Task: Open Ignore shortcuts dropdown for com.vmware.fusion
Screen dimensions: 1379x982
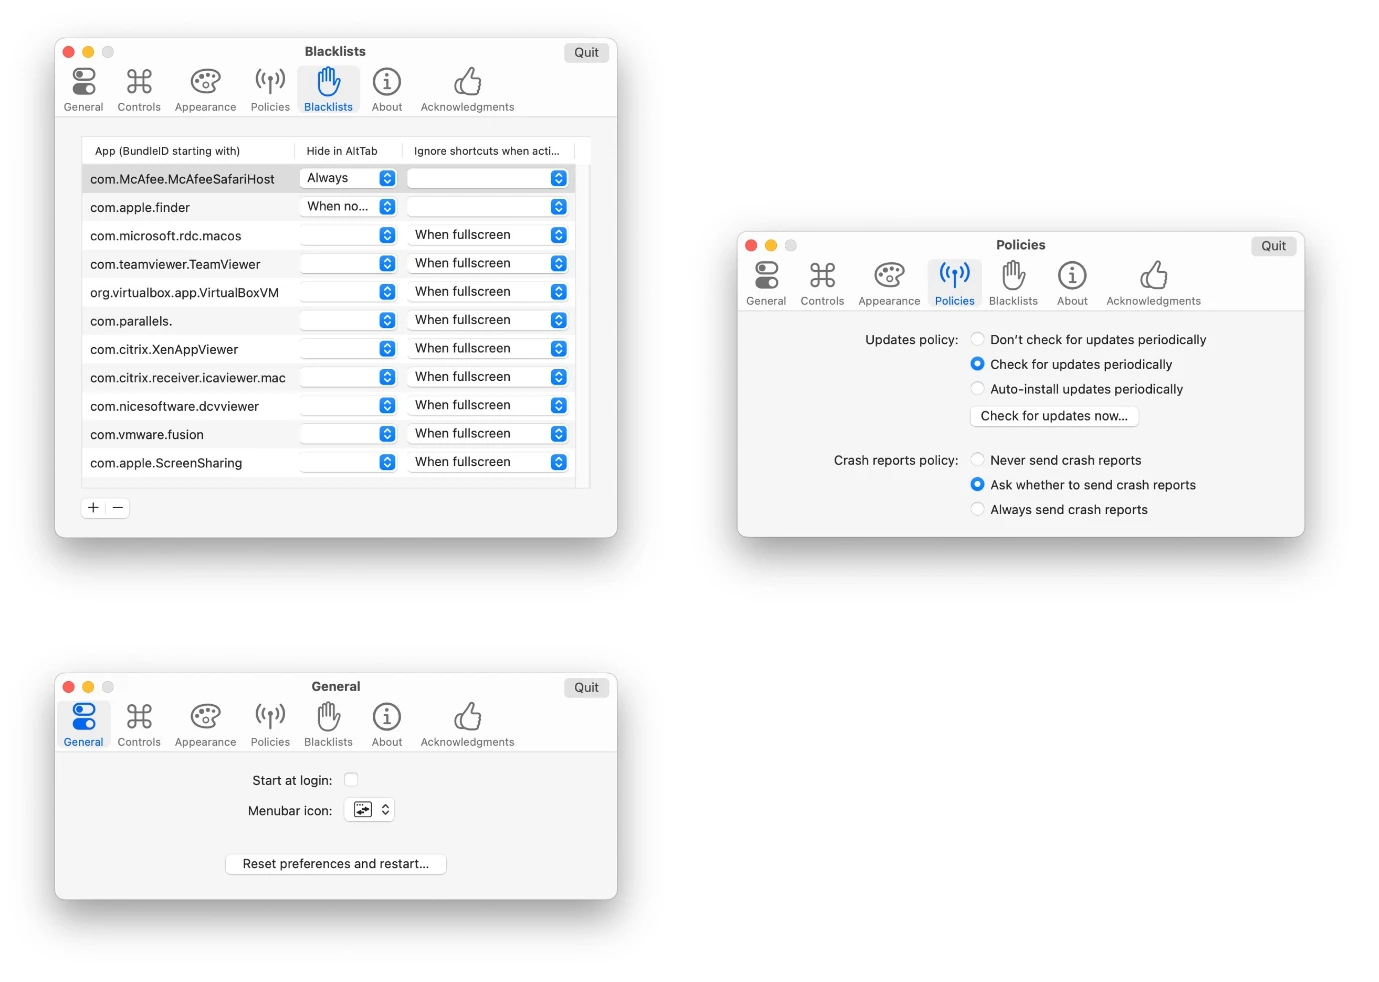Action: click(x=487, y=434)
